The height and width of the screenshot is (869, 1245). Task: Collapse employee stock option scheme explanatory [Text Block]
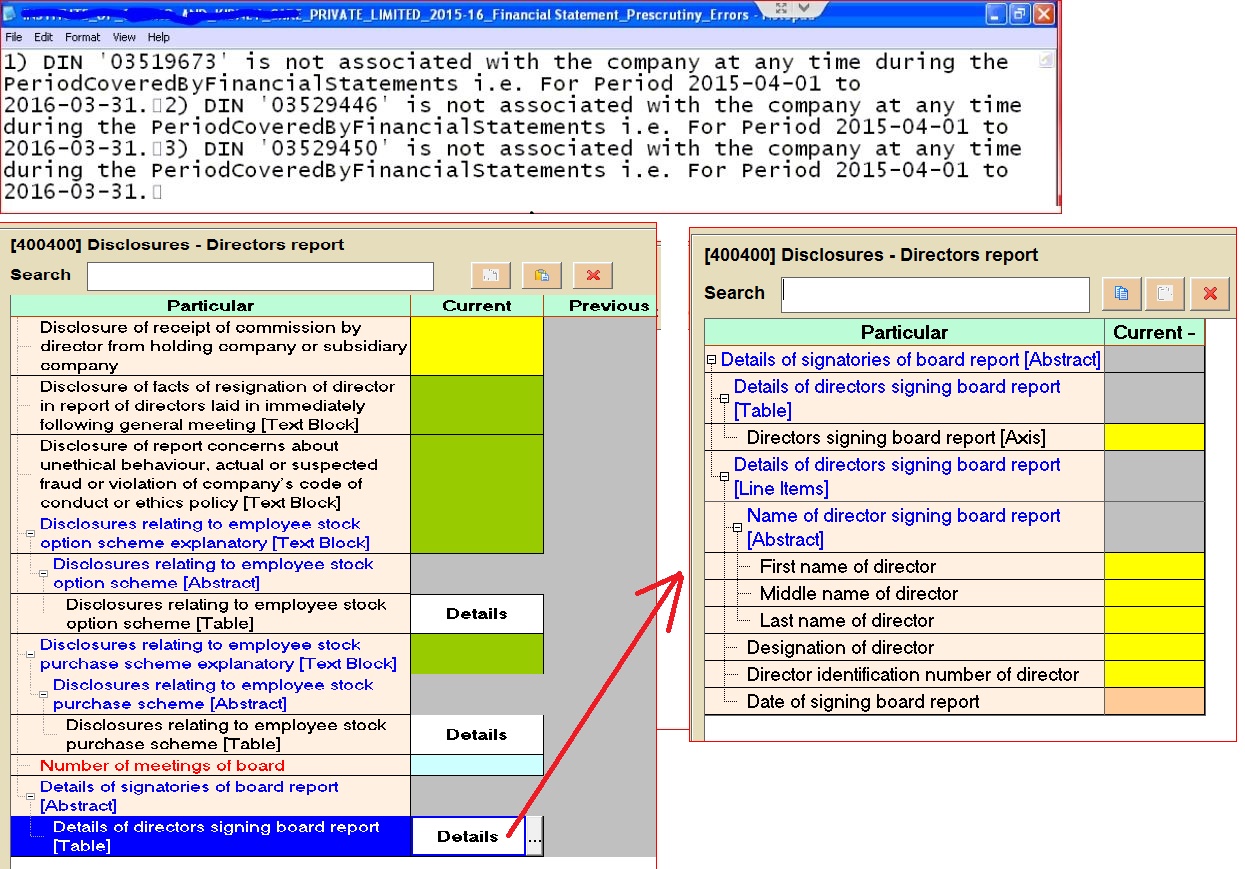pos(31,534)
